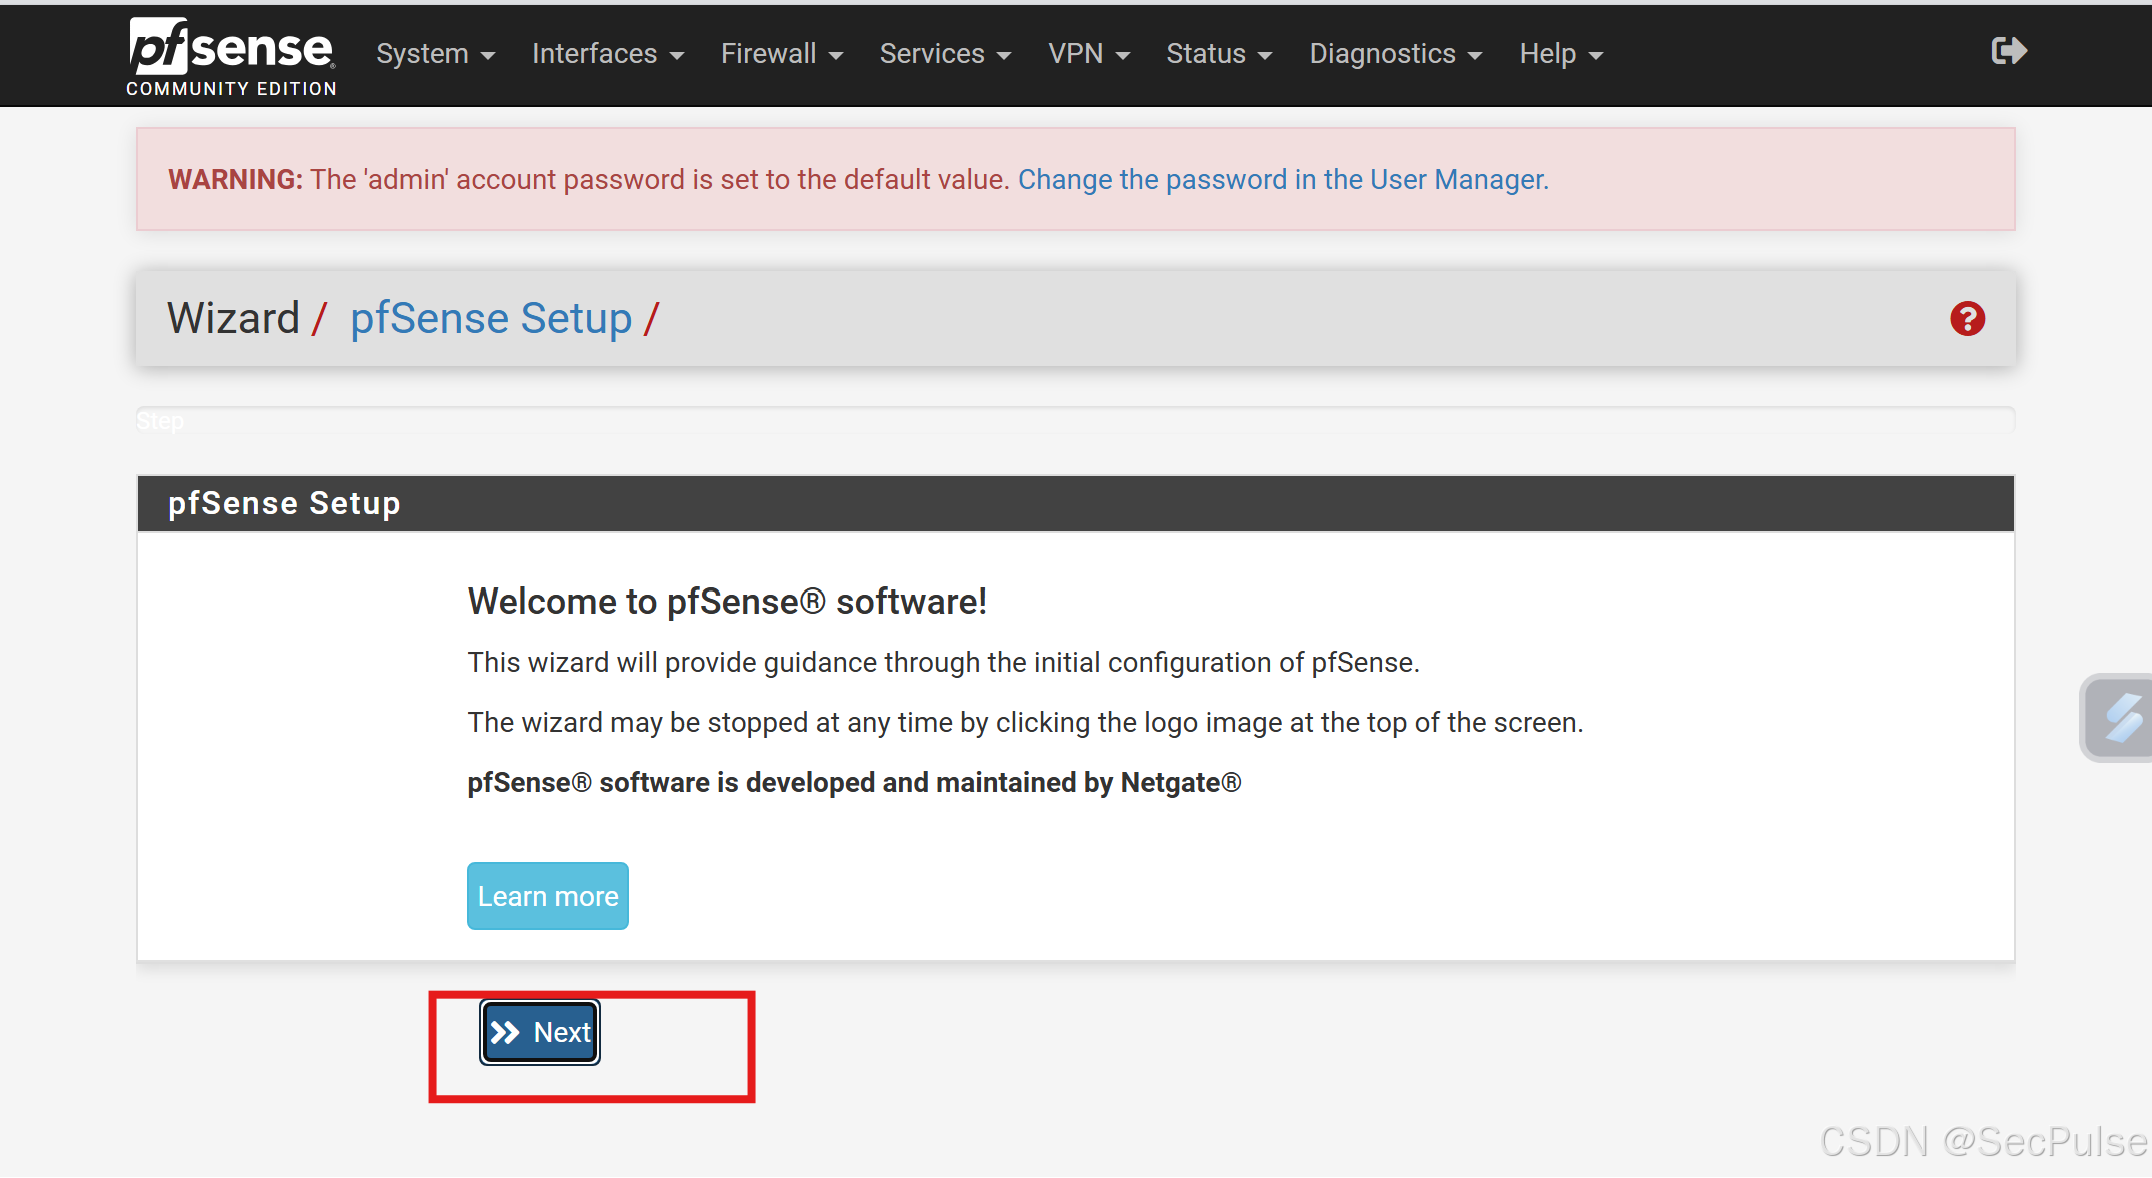Viewport: 2152px width, 1178px height.
Task: Open the VPN menu
Action: tap(1088, 54)
